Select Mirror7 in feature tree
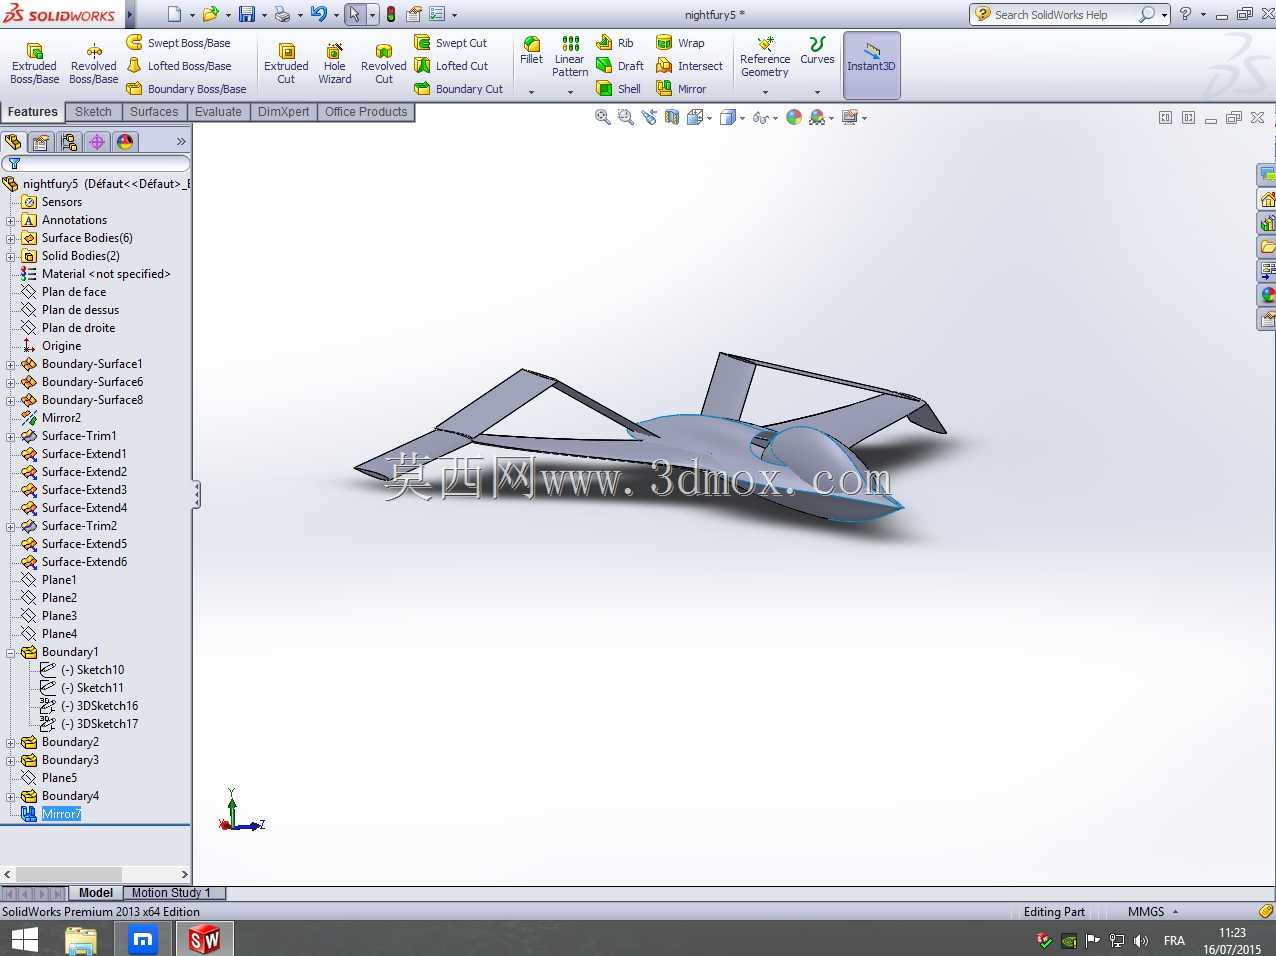This screenshot has height=956, width=1276. click(x=61, y=814)
